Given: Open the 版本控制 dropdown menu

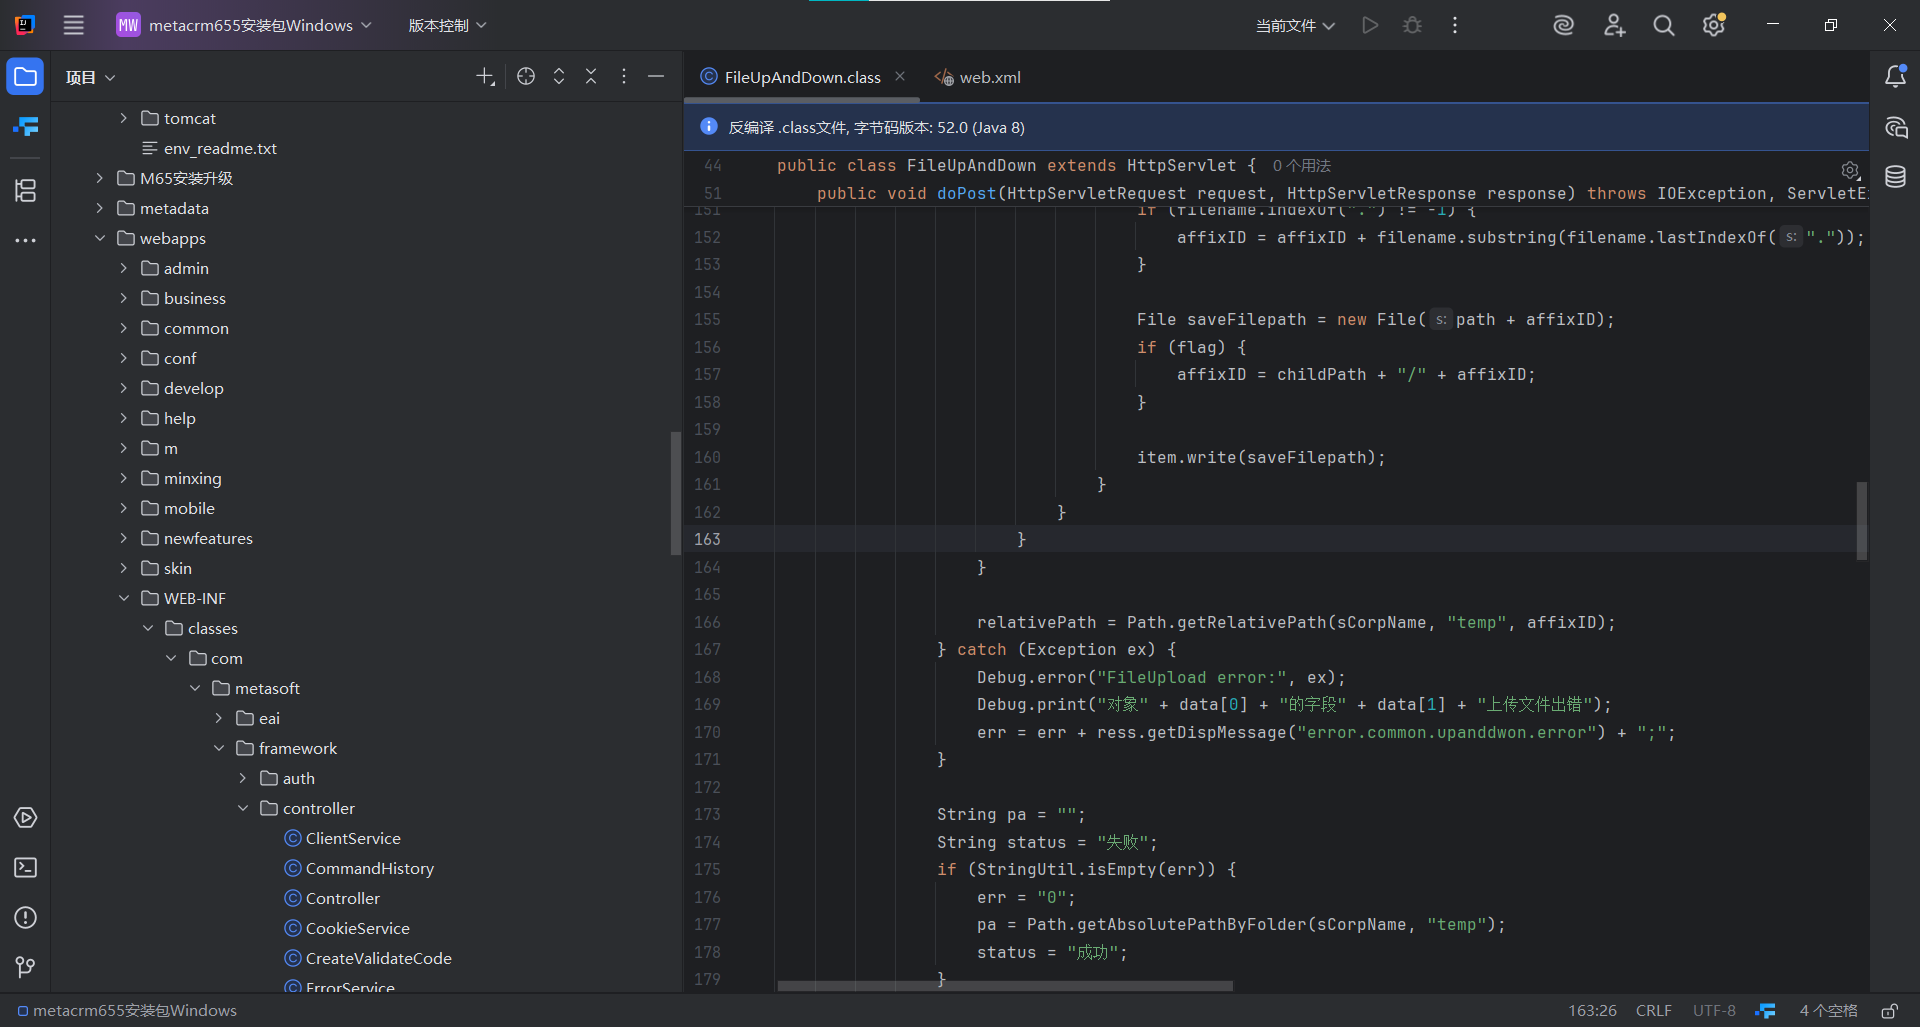Looking at the screenshot, I should click(x=447, y=25).
